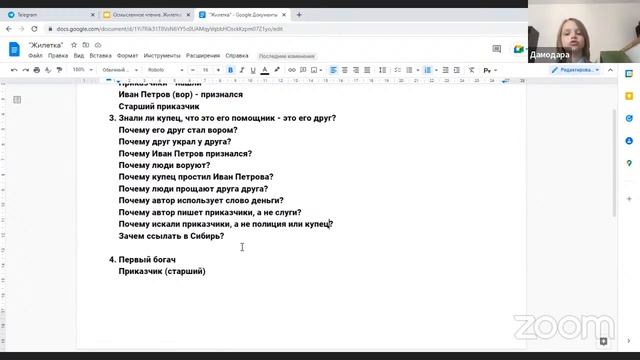This screenshot has width=640, height=360.
Task: Open the Вставка menu
Action: (100, 56)
